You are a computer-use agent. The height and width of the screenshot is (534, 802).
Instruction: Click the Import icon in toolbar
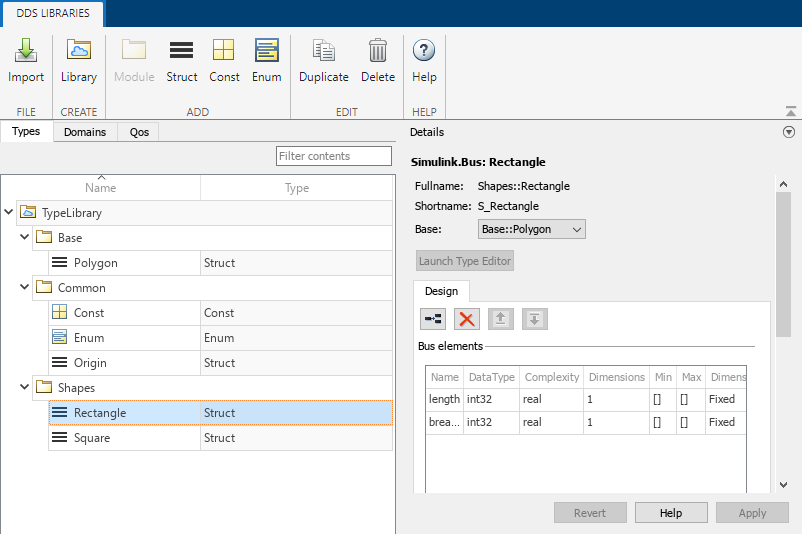coord(26,60)
